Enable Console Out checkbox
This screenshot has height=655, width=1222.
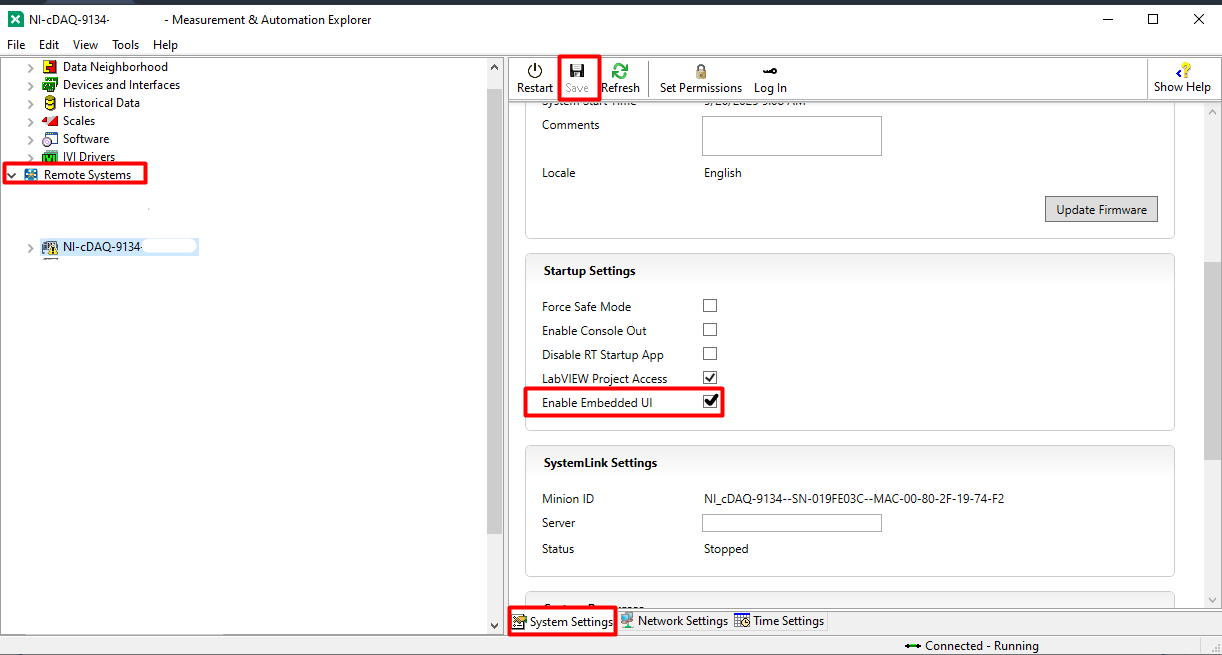(x=710, y=330)
